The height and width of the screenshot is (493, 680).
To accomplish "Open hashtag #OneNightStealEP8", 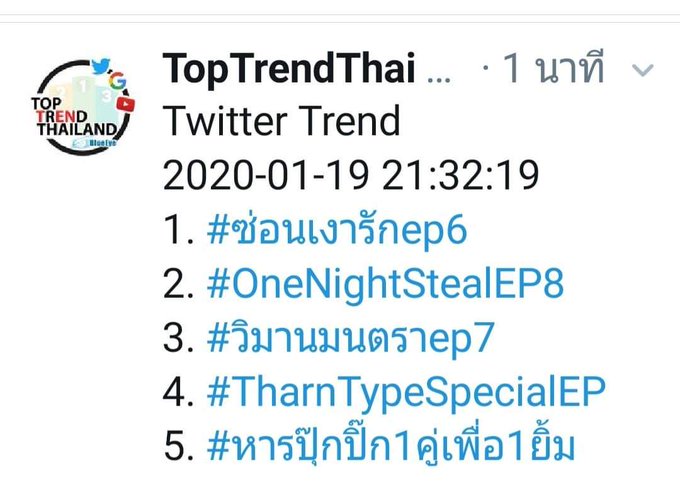I will pyautogui.click(x=385, y=284).
